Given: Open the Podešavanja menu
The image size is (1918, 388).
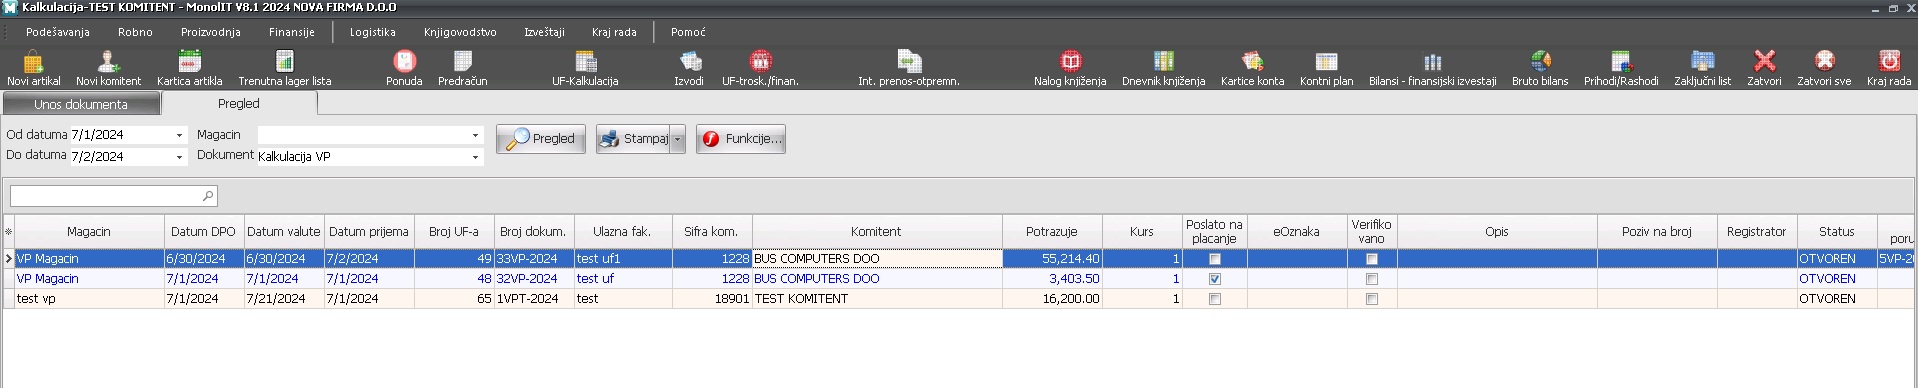Looking at the screenshot, I should (x=58, y=32).
